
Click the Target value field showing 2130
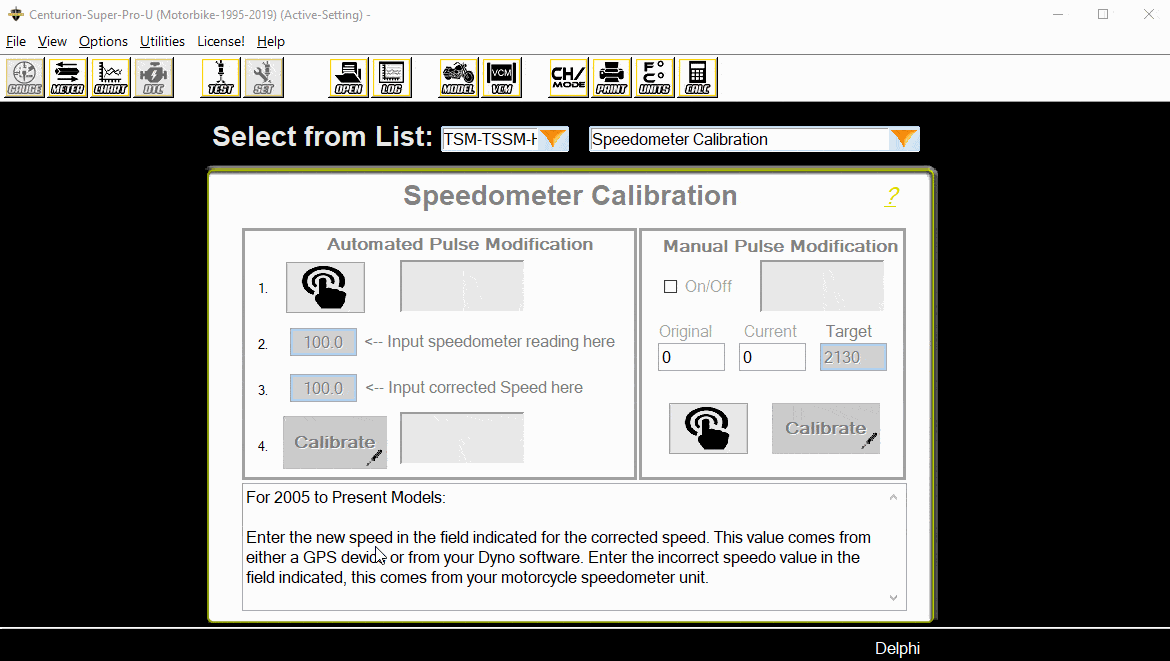coord(852,357)
